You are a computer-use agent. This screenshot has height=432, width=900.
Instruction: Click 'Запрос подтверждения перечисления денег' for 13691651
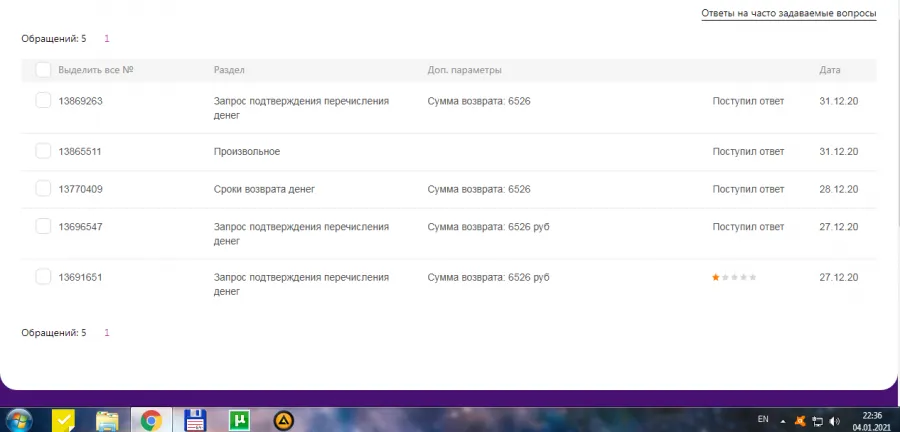coord(301,285)
